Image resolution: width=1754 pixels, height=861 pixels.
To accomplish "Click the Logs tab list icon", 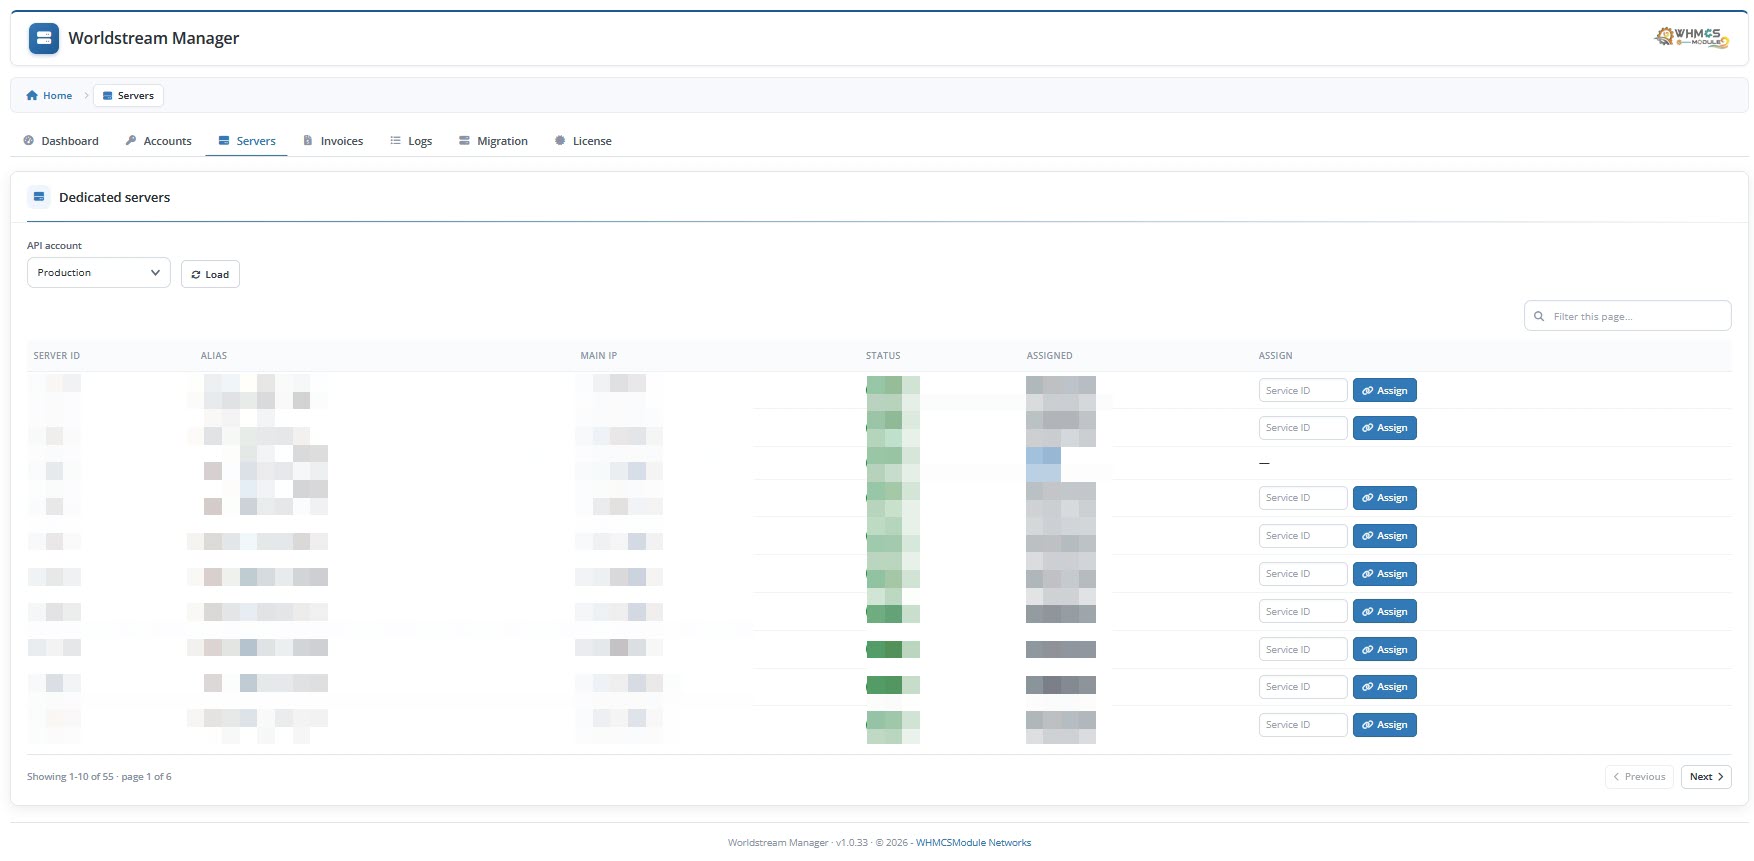I will (x=396, y=141).
